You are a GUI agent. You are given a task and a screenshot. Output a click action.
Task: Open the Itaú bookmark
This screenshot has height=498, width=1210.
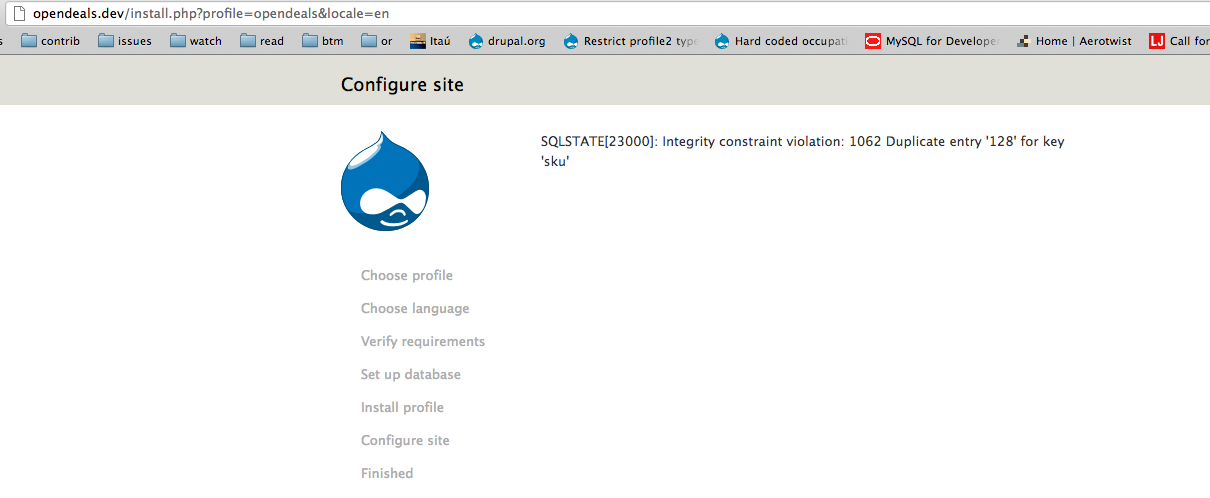tap(431, 41)
